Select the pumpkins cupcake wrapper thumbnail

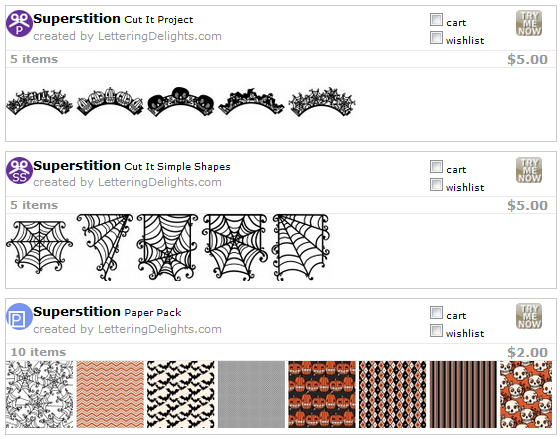pyautogui.click(x=110, y=101)
